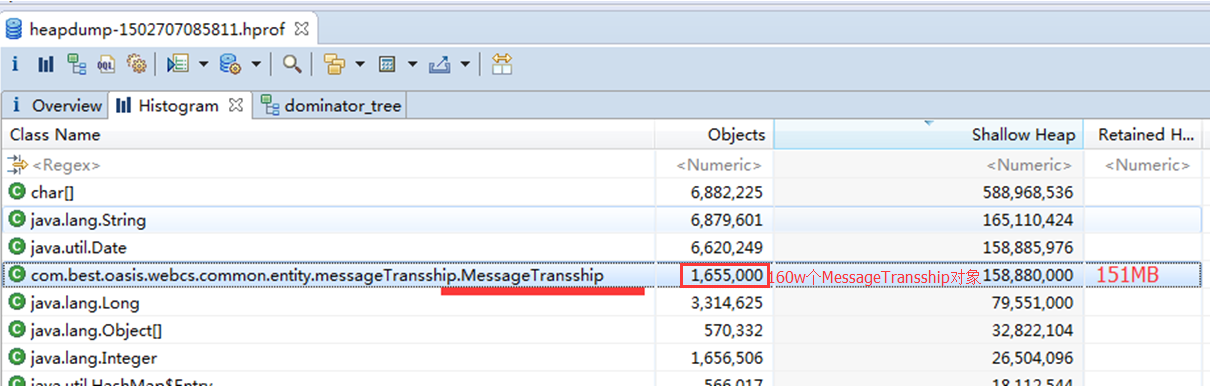This screenshot has width=1210, height=389.
Task: Select the java.lang.Long row
Action: (602, 302)
